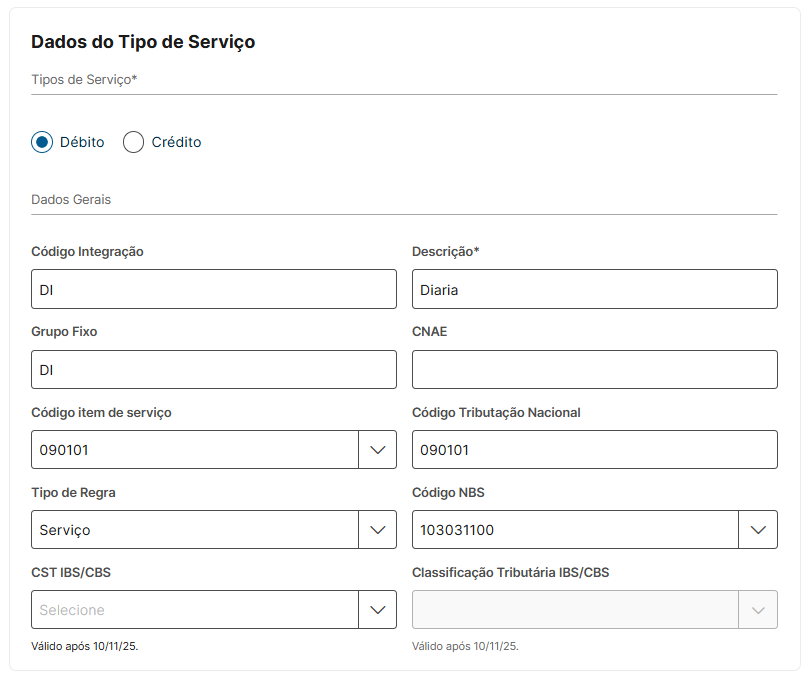The image size is (804, 673).
Task: Select the Crédito radio button
Action: [133, 142]
